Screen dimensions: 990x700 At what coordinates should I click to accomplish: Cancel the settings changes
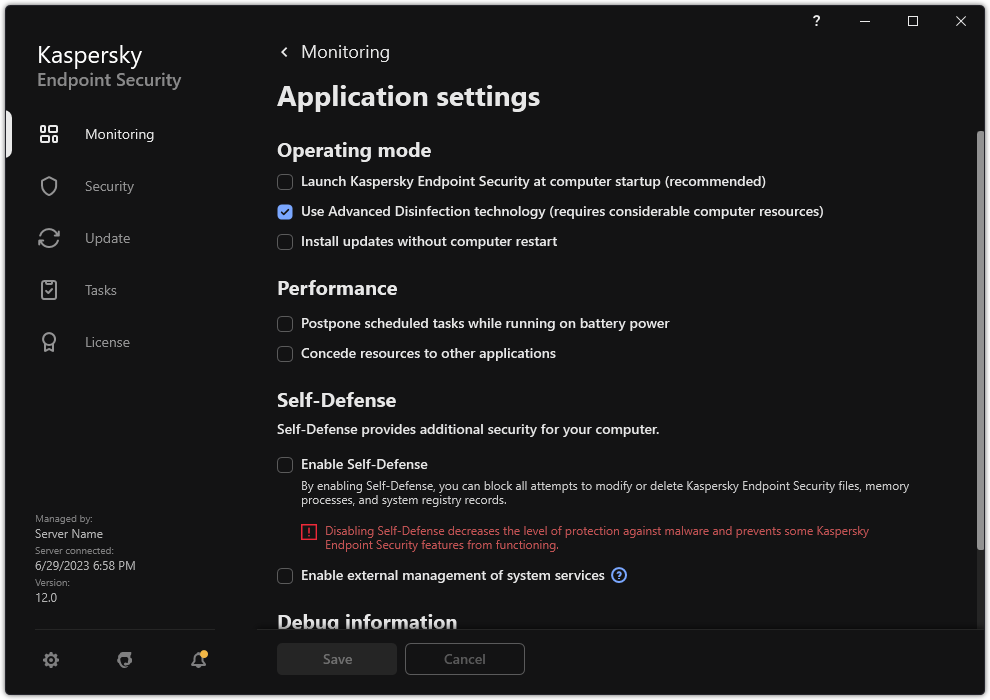[465, 659]
